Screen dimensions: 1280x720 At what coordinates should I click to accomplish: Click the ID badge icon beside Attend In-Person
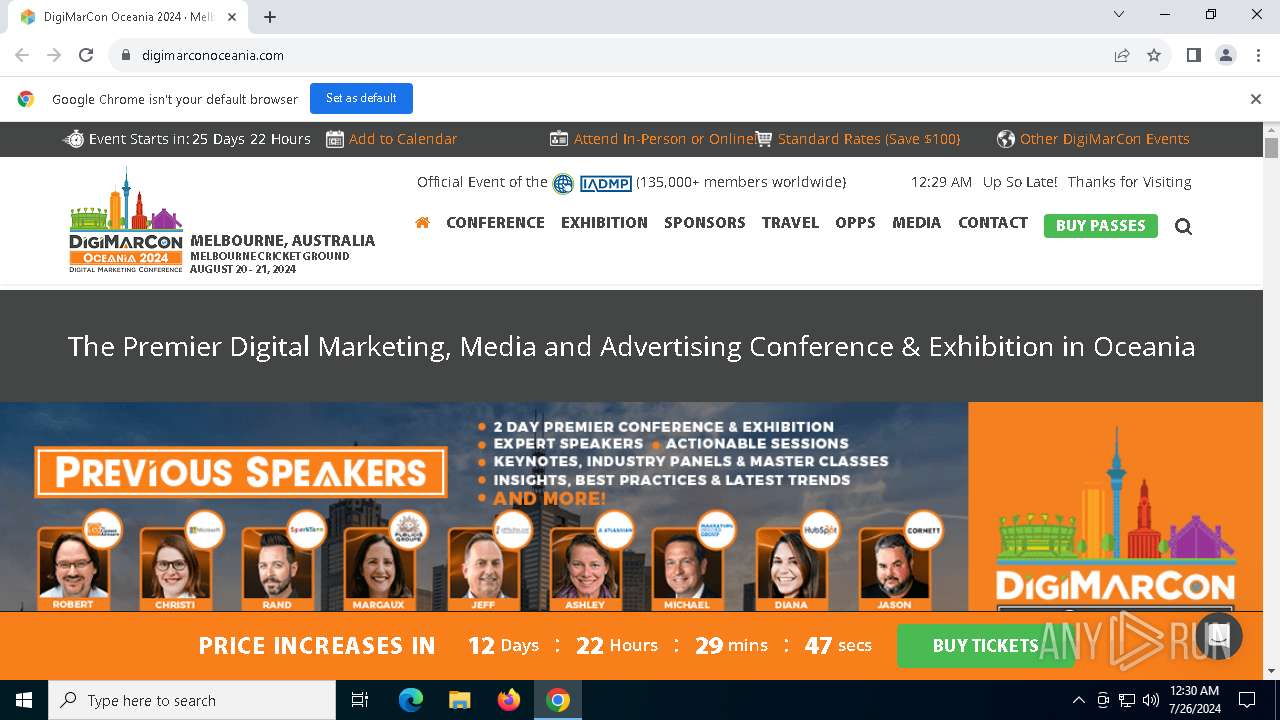559,139
